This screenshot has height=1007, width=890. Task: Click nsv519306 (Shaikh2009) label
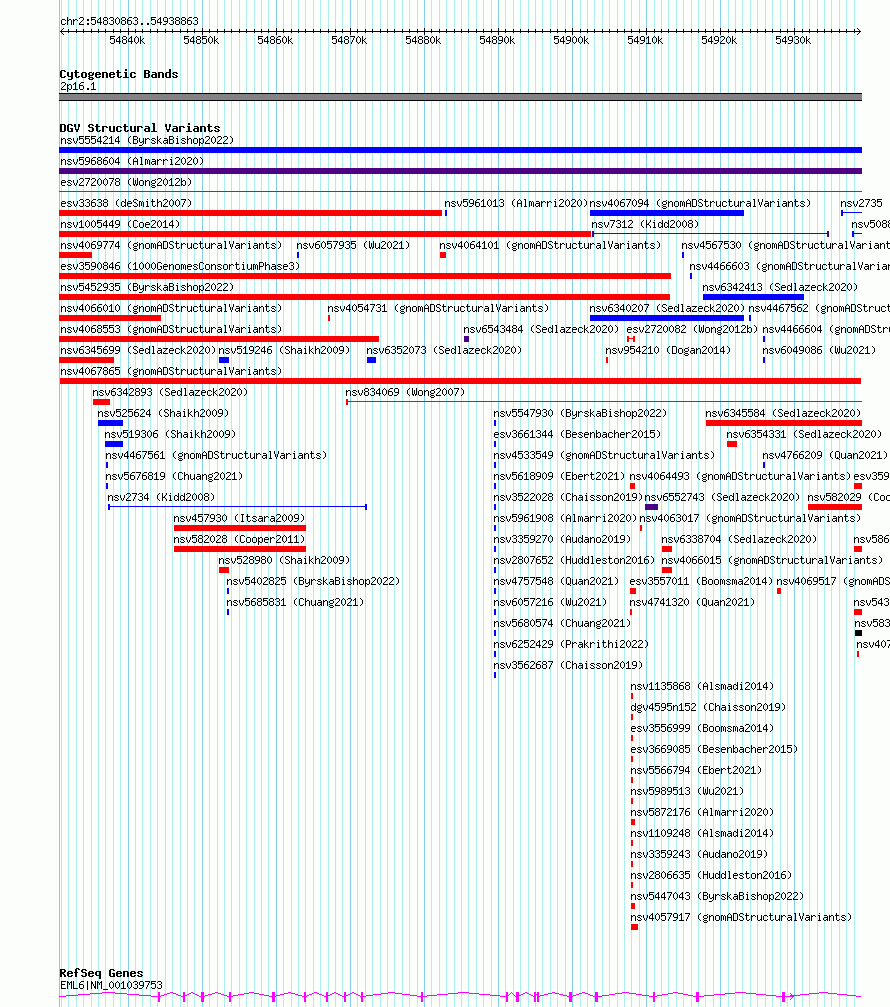[170, 434]
